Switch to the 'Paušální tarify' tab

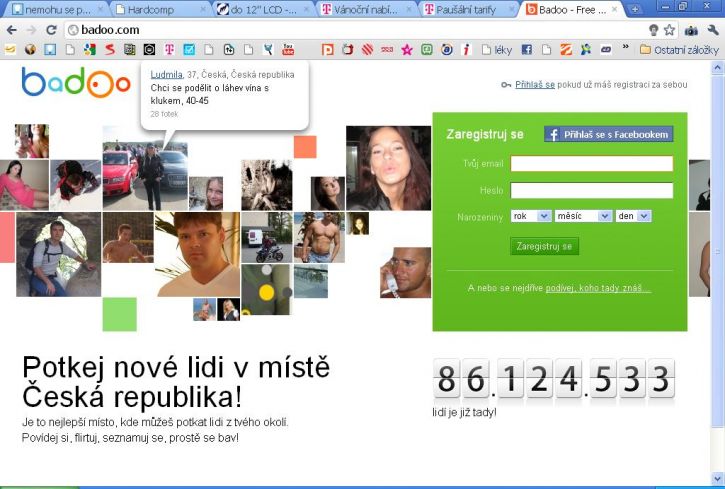pyautogui.click(x=468, y=9)
